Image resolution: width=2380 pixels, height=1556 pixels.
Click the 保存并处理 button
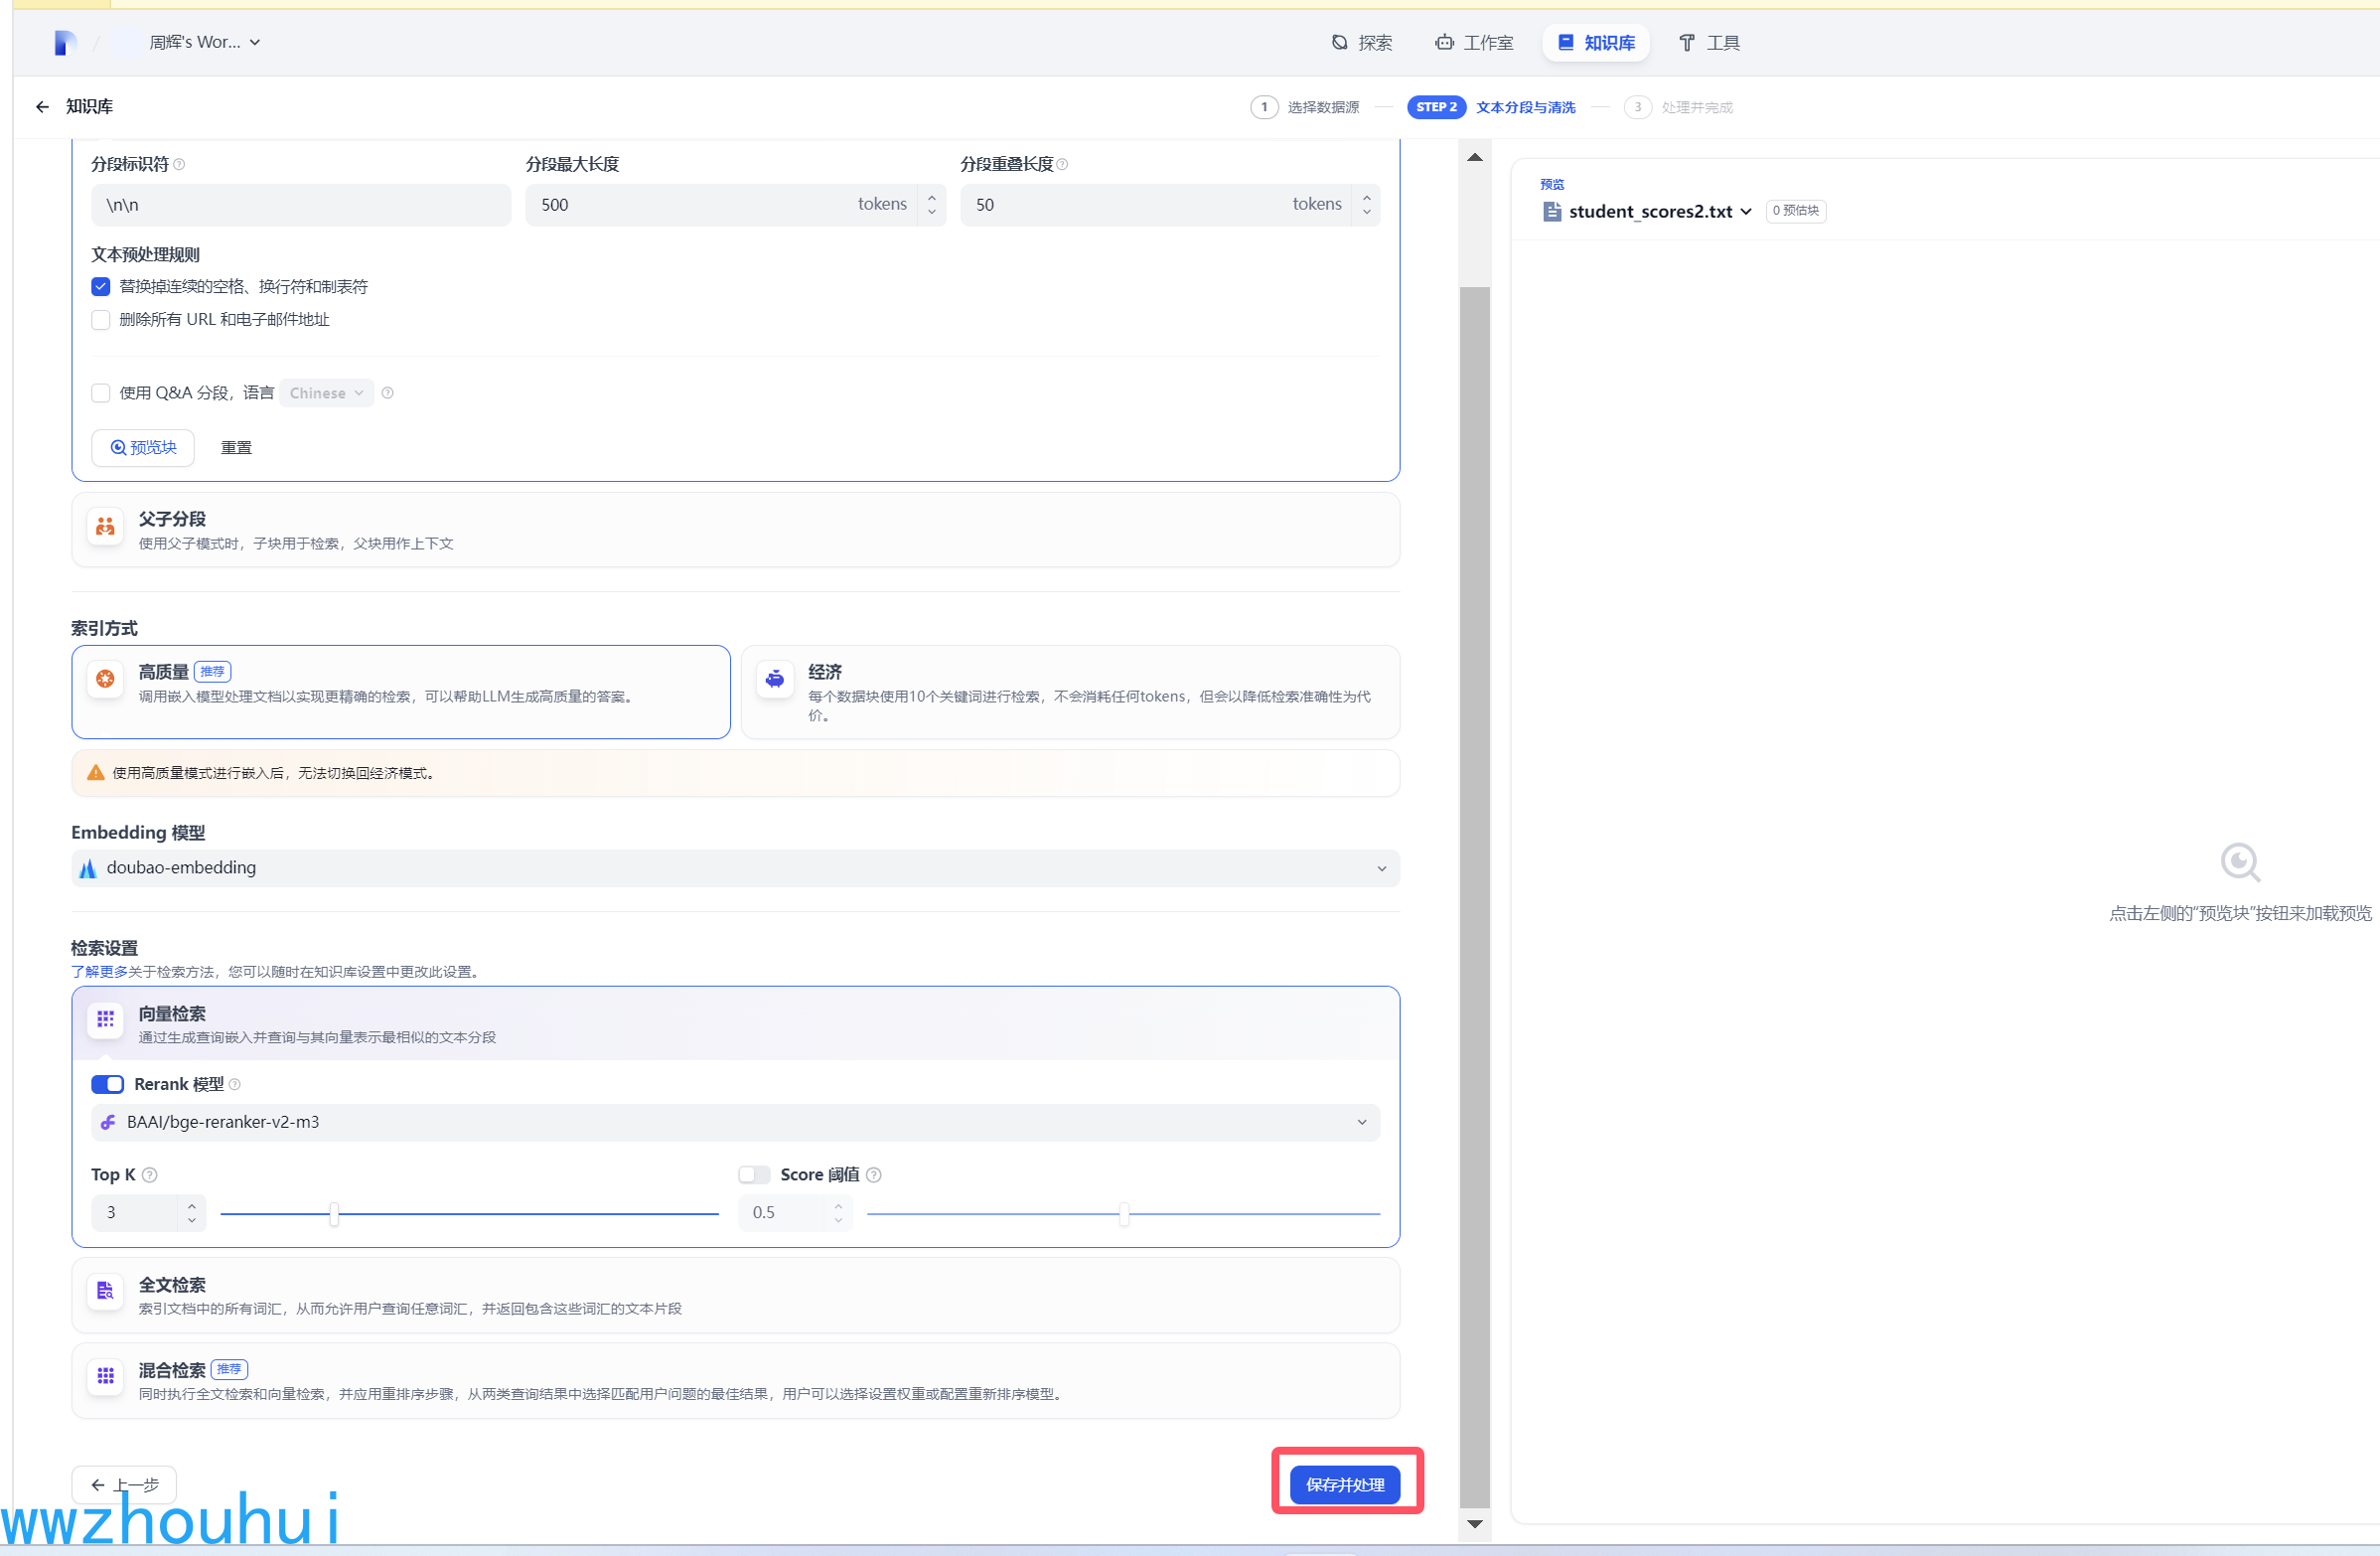click(1344, 1485)
